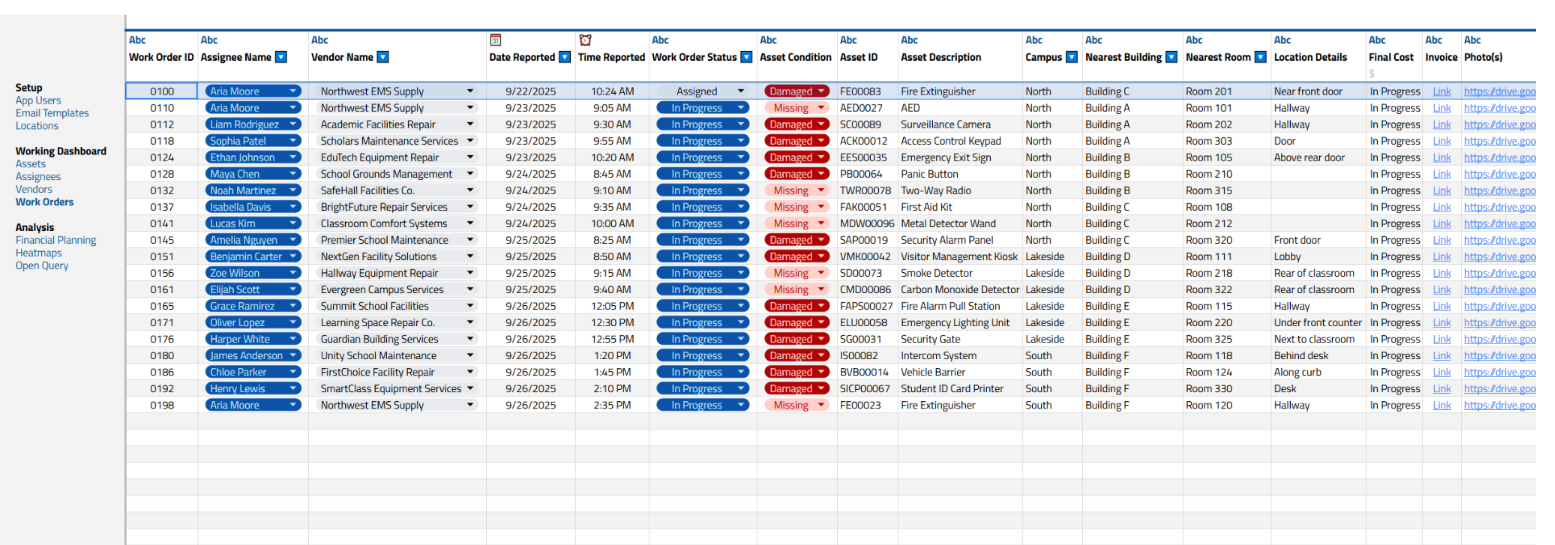The image size is (1555, 545).
Task: Open the invoice Link for work order 0100
Action: (x=1441, y=92)
